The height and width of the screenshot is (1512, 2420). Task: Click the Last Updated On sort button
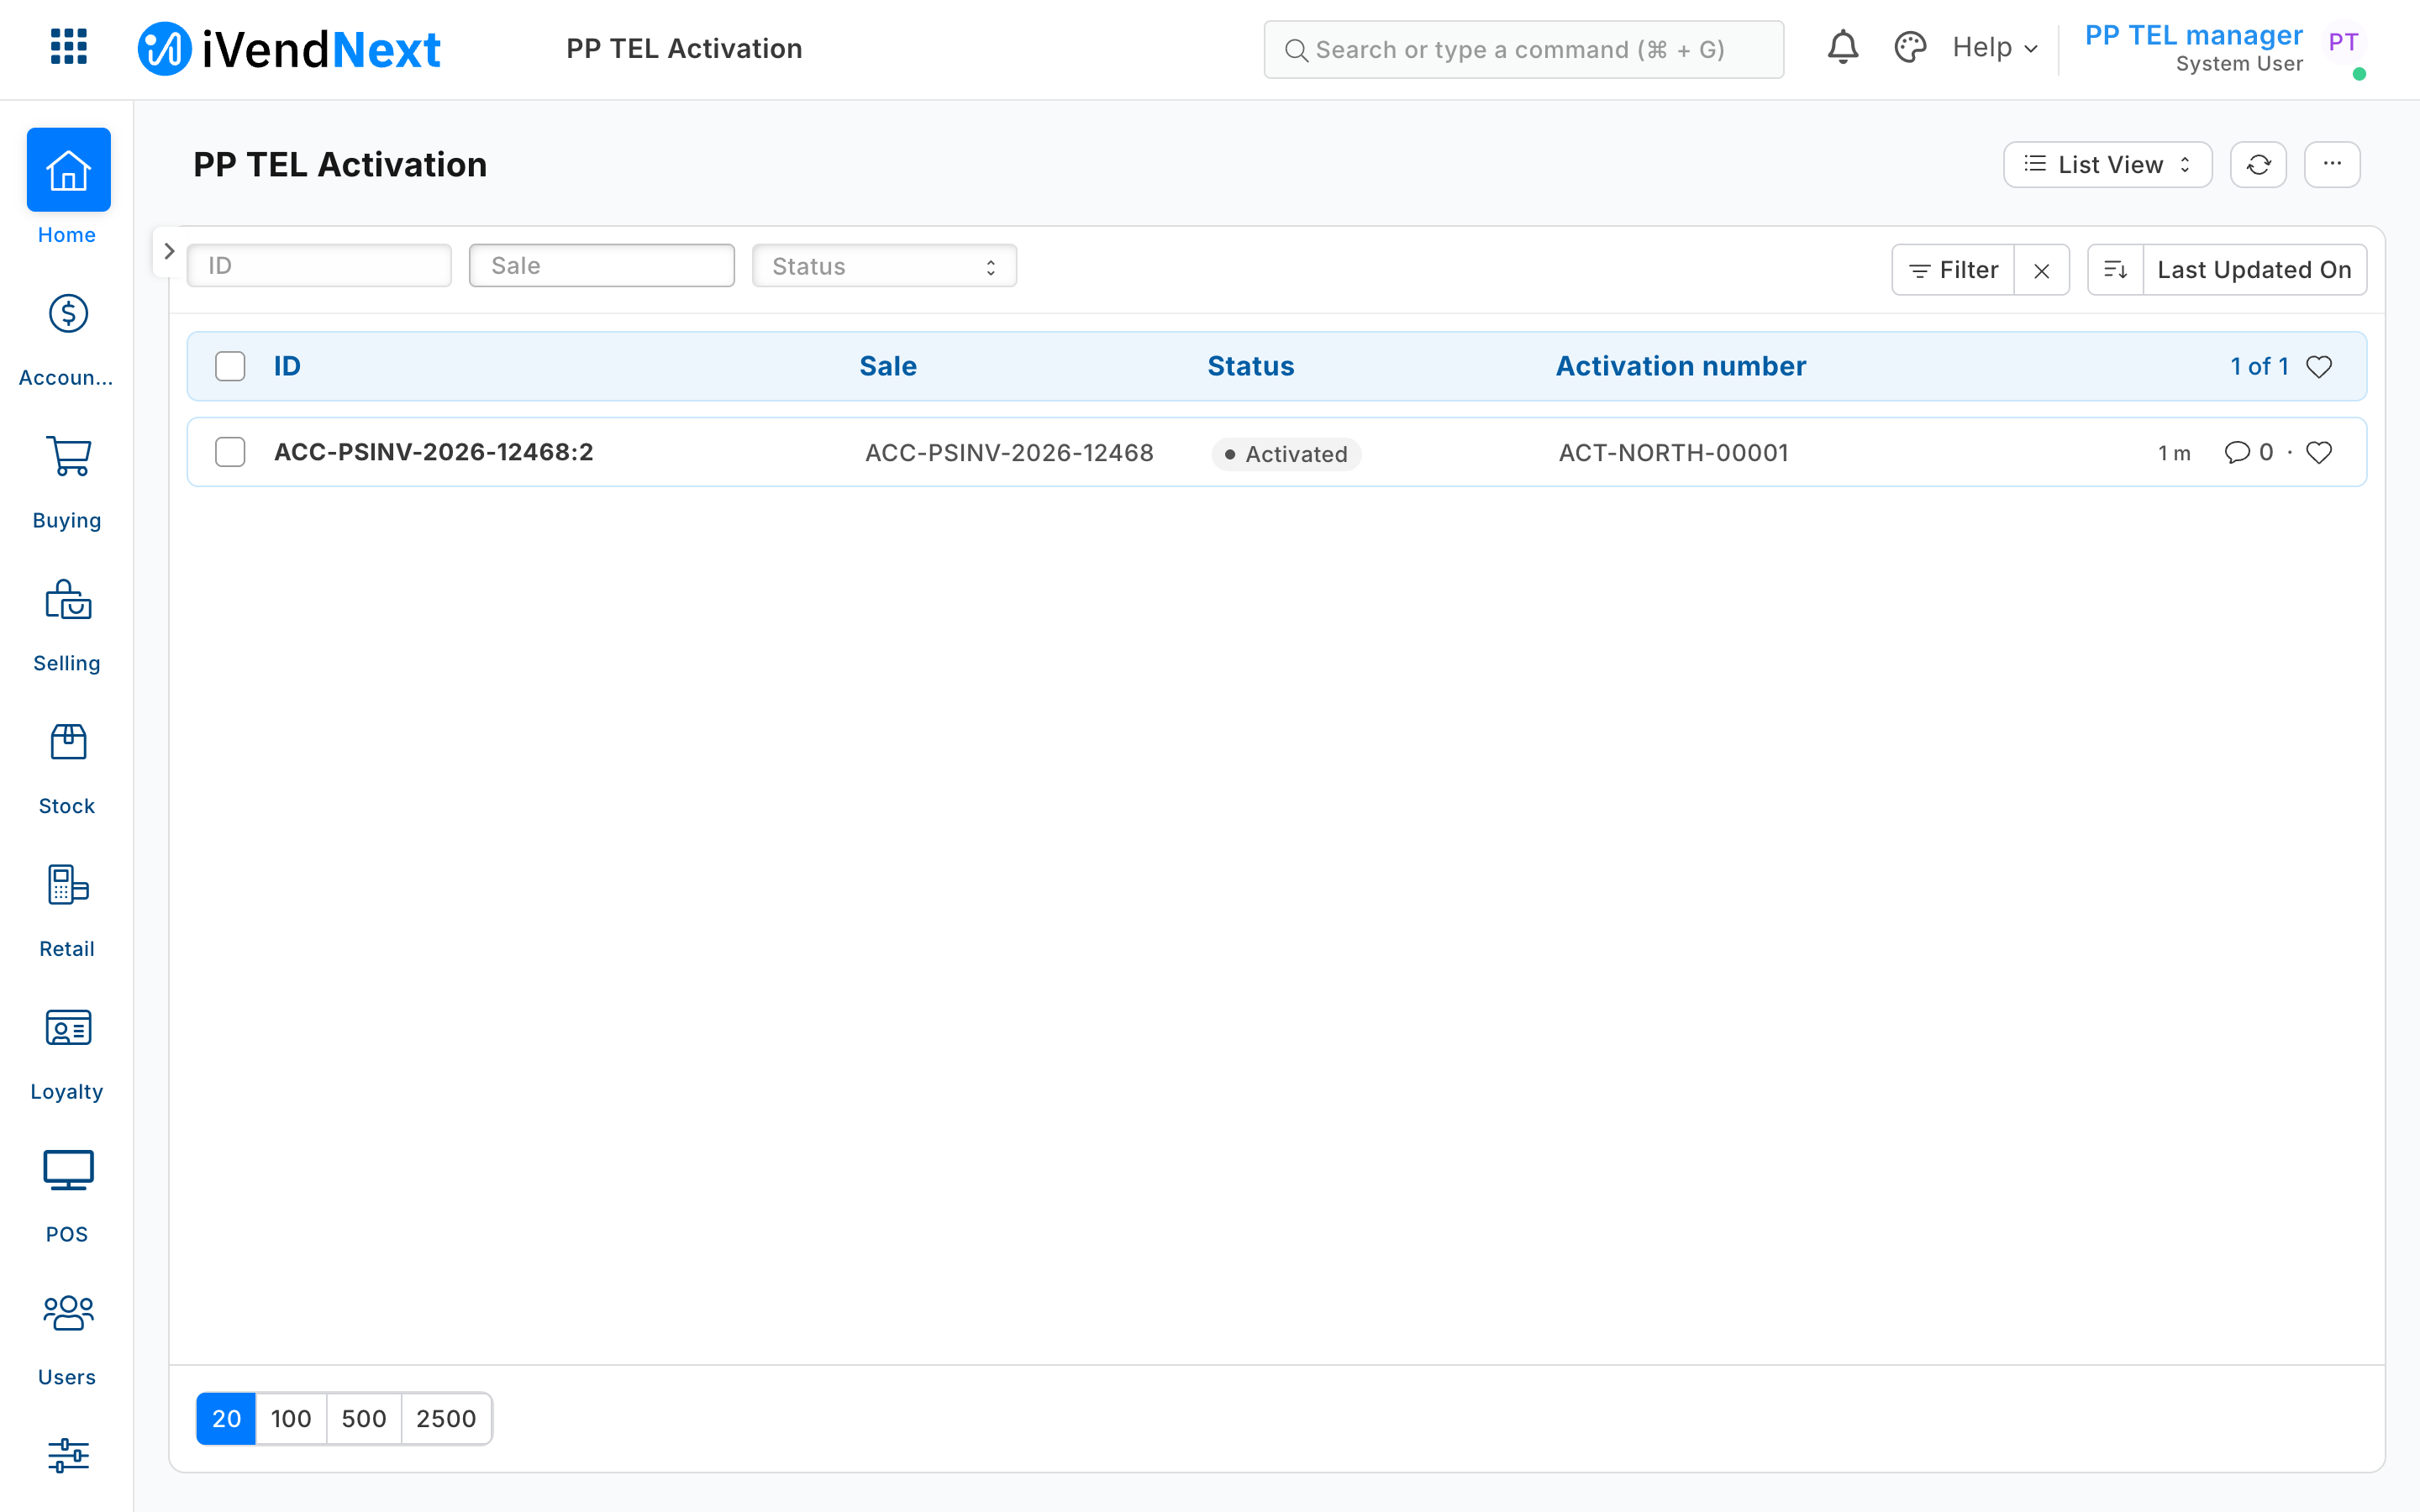pos(2254,269)
